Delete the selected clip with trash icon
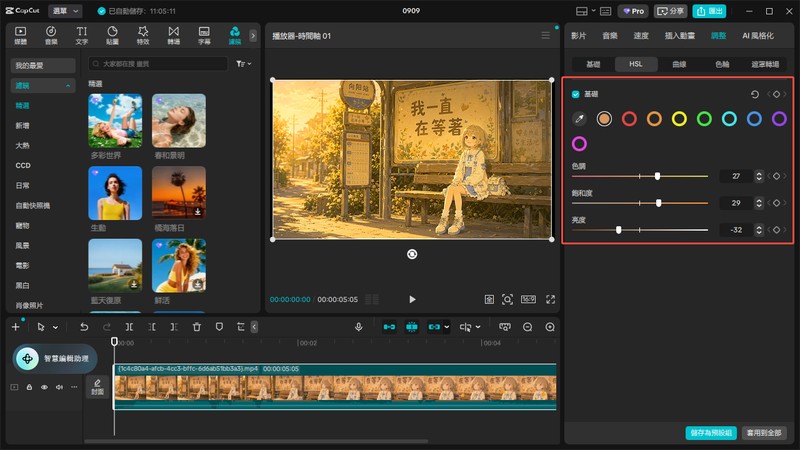 click(196, 327)
